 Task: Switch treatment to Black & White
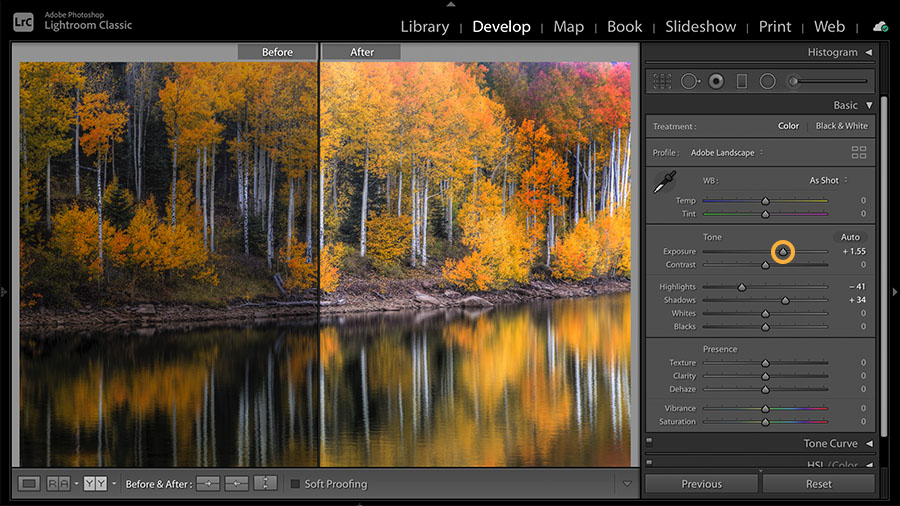pos(841,126)
